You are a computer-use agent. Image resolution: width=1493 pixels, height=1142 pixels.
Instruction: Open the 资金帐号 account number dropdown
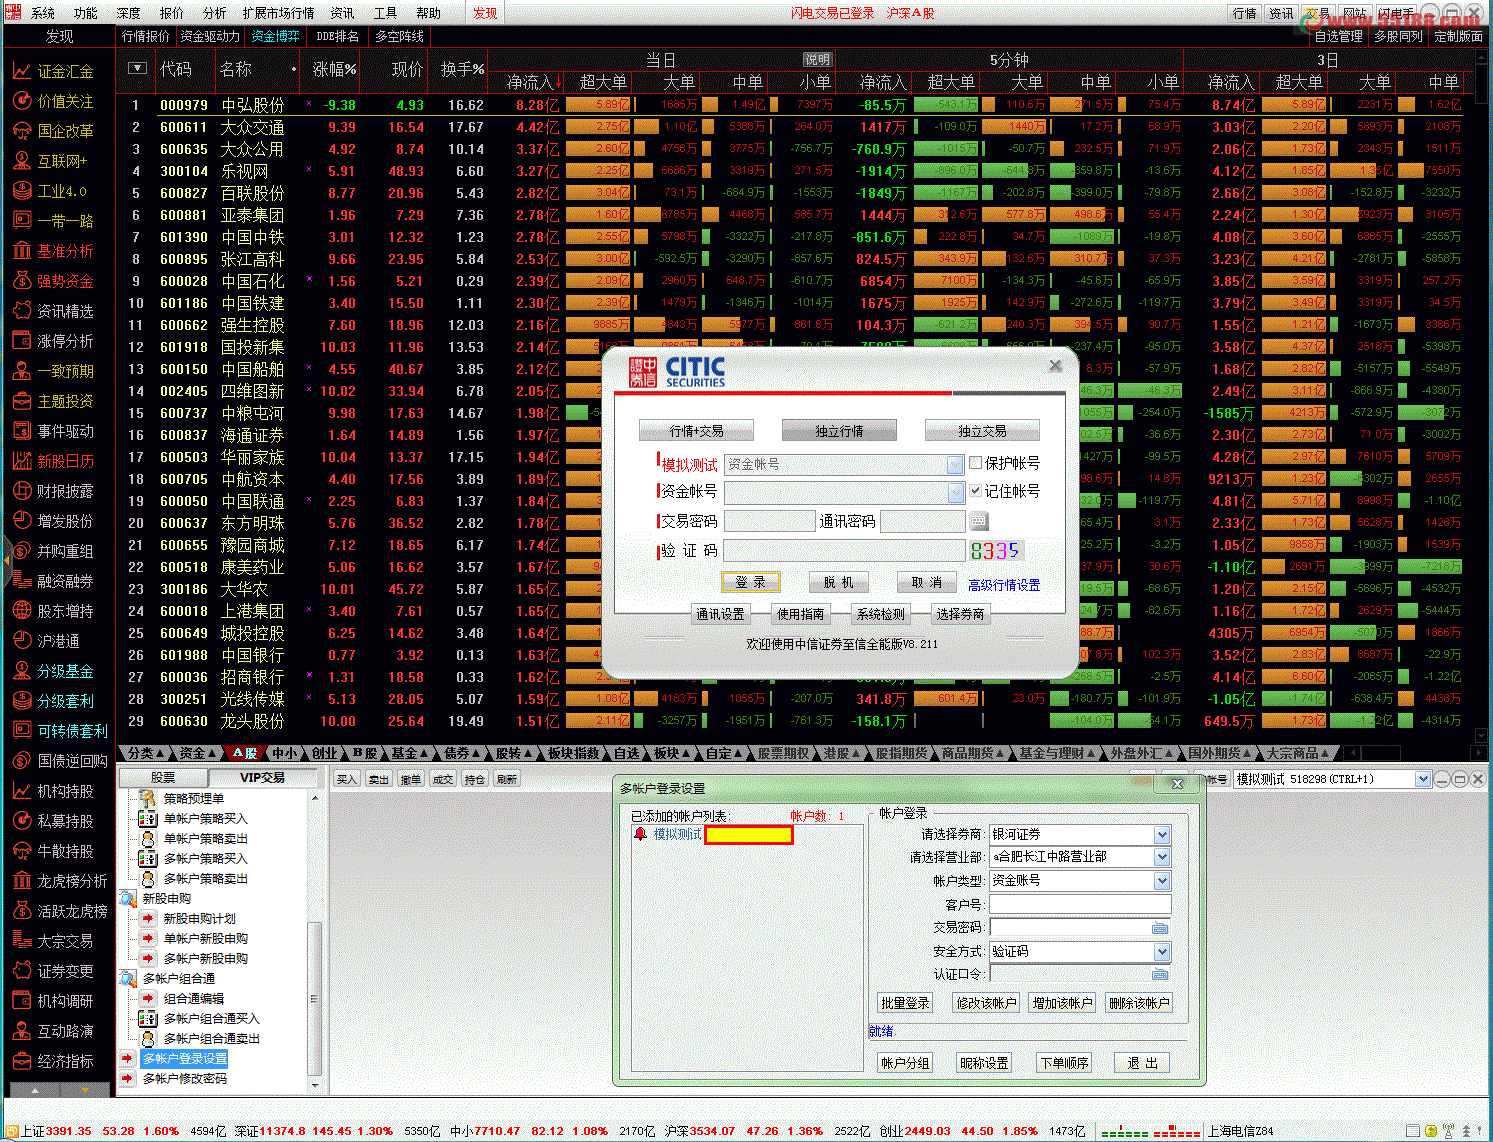[x=955, y=492]
